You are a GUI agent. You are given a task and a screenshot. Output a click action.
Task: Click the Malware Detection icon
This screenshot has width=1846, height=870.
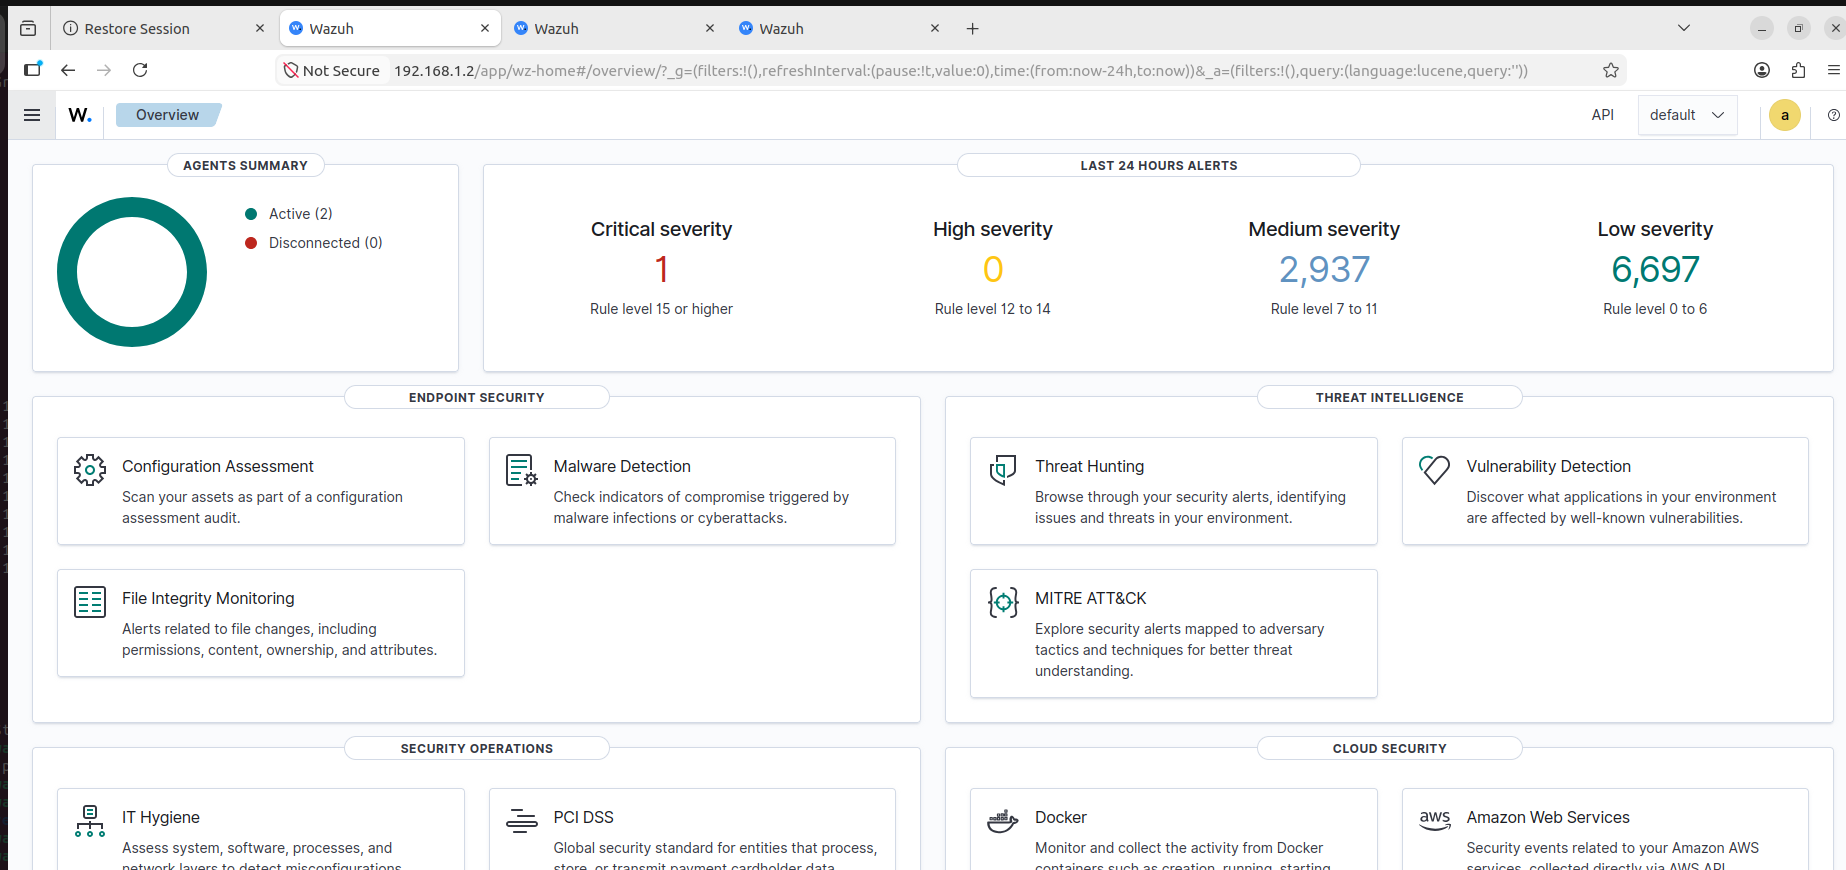tap(522, 469)
